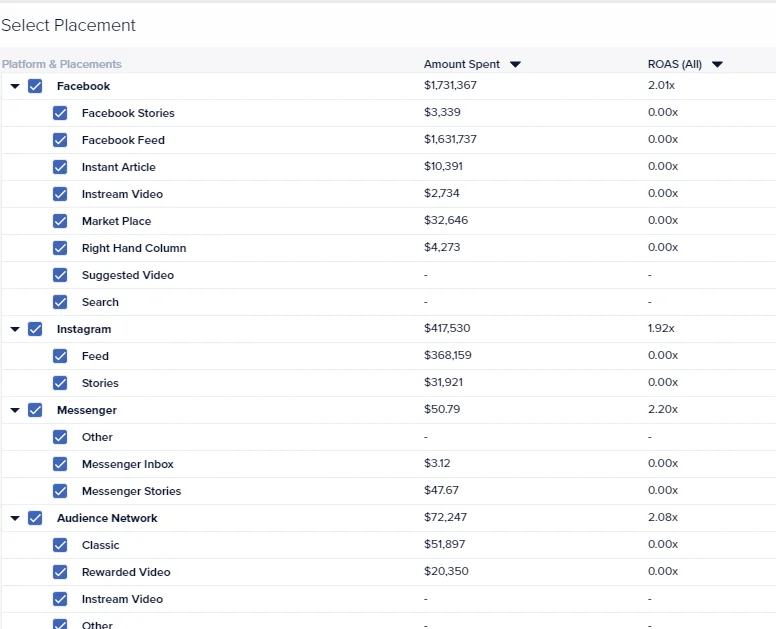Collapse the Messenger placements group
The width and height of the screenshot is (776, 629).
[x=15, y=410]
